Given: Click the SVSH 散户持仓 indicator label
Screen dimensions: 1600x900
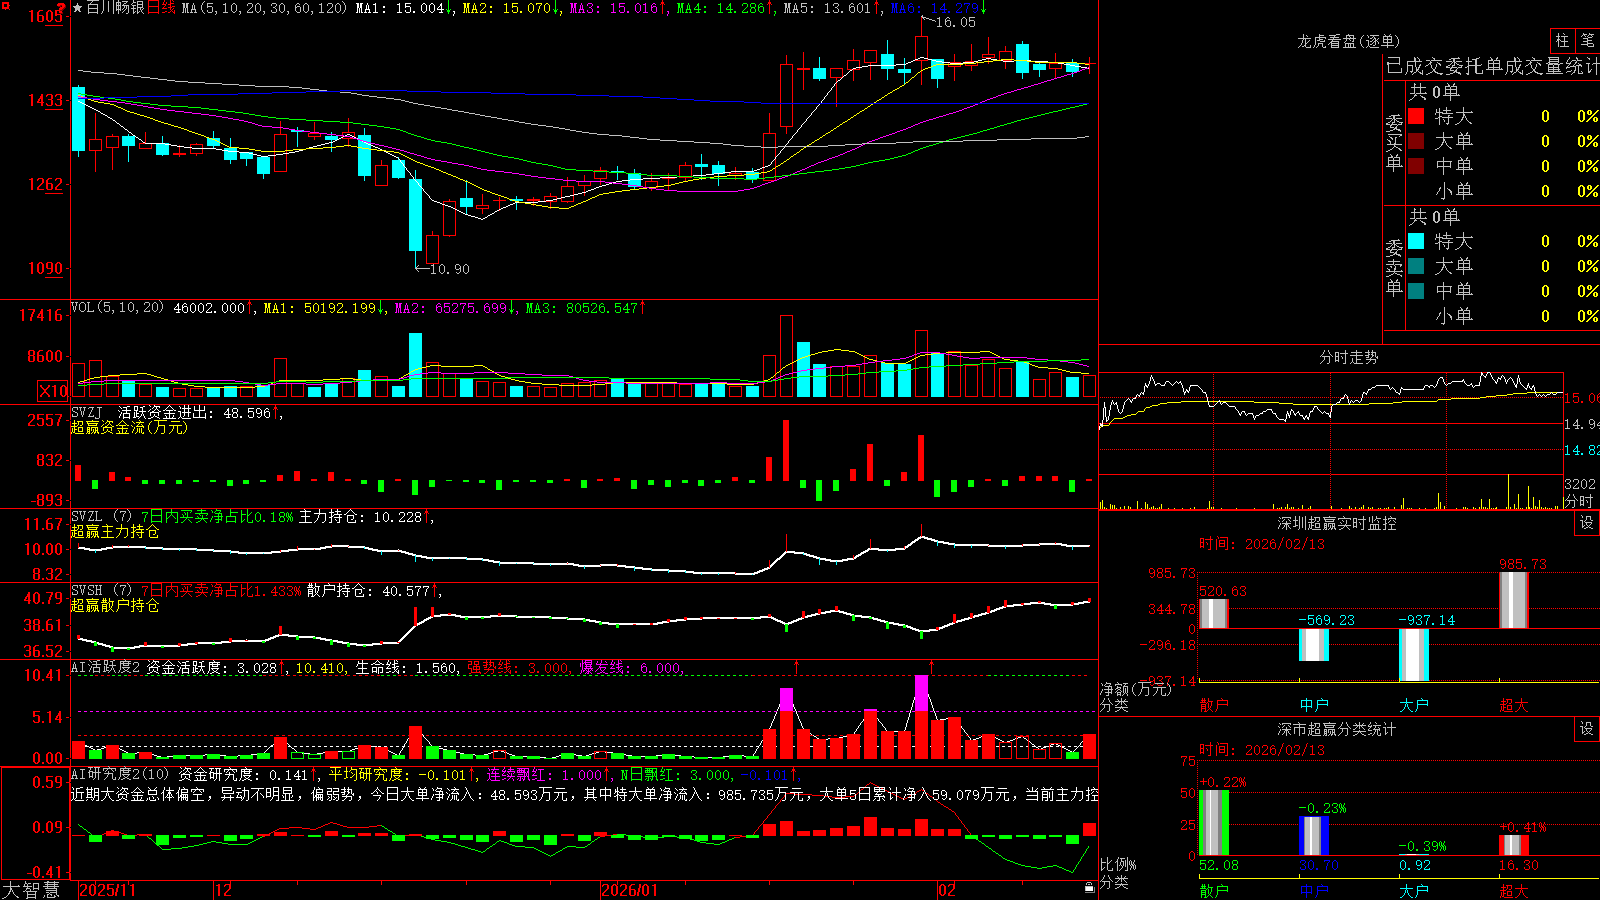Looking at the screenshot, I should [101, 591].
